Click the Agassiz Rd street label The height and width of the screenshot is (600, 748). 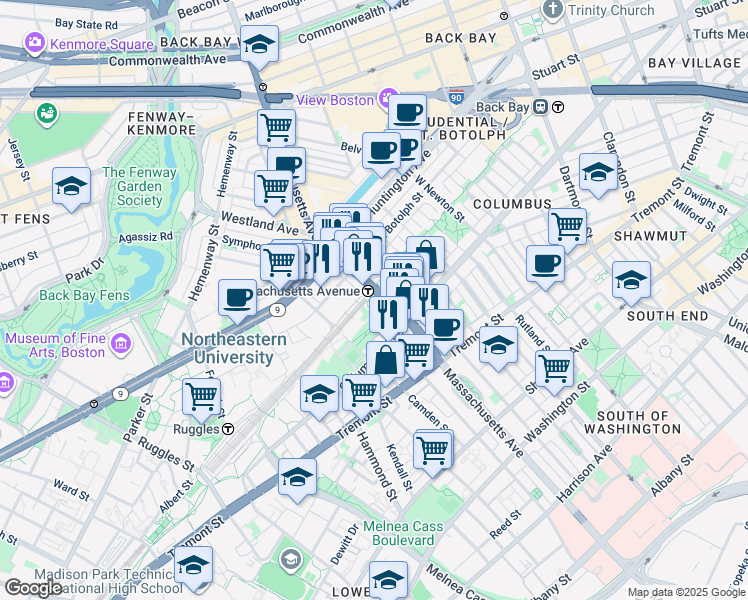(145, 237)
